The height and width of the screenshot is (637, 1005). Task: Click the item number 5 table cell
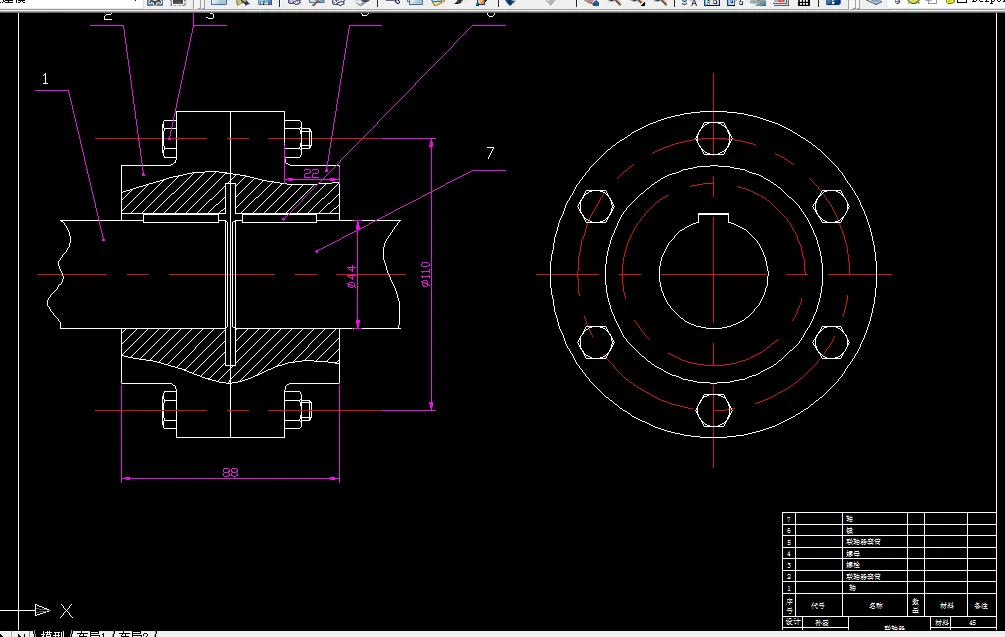(788, 542)
